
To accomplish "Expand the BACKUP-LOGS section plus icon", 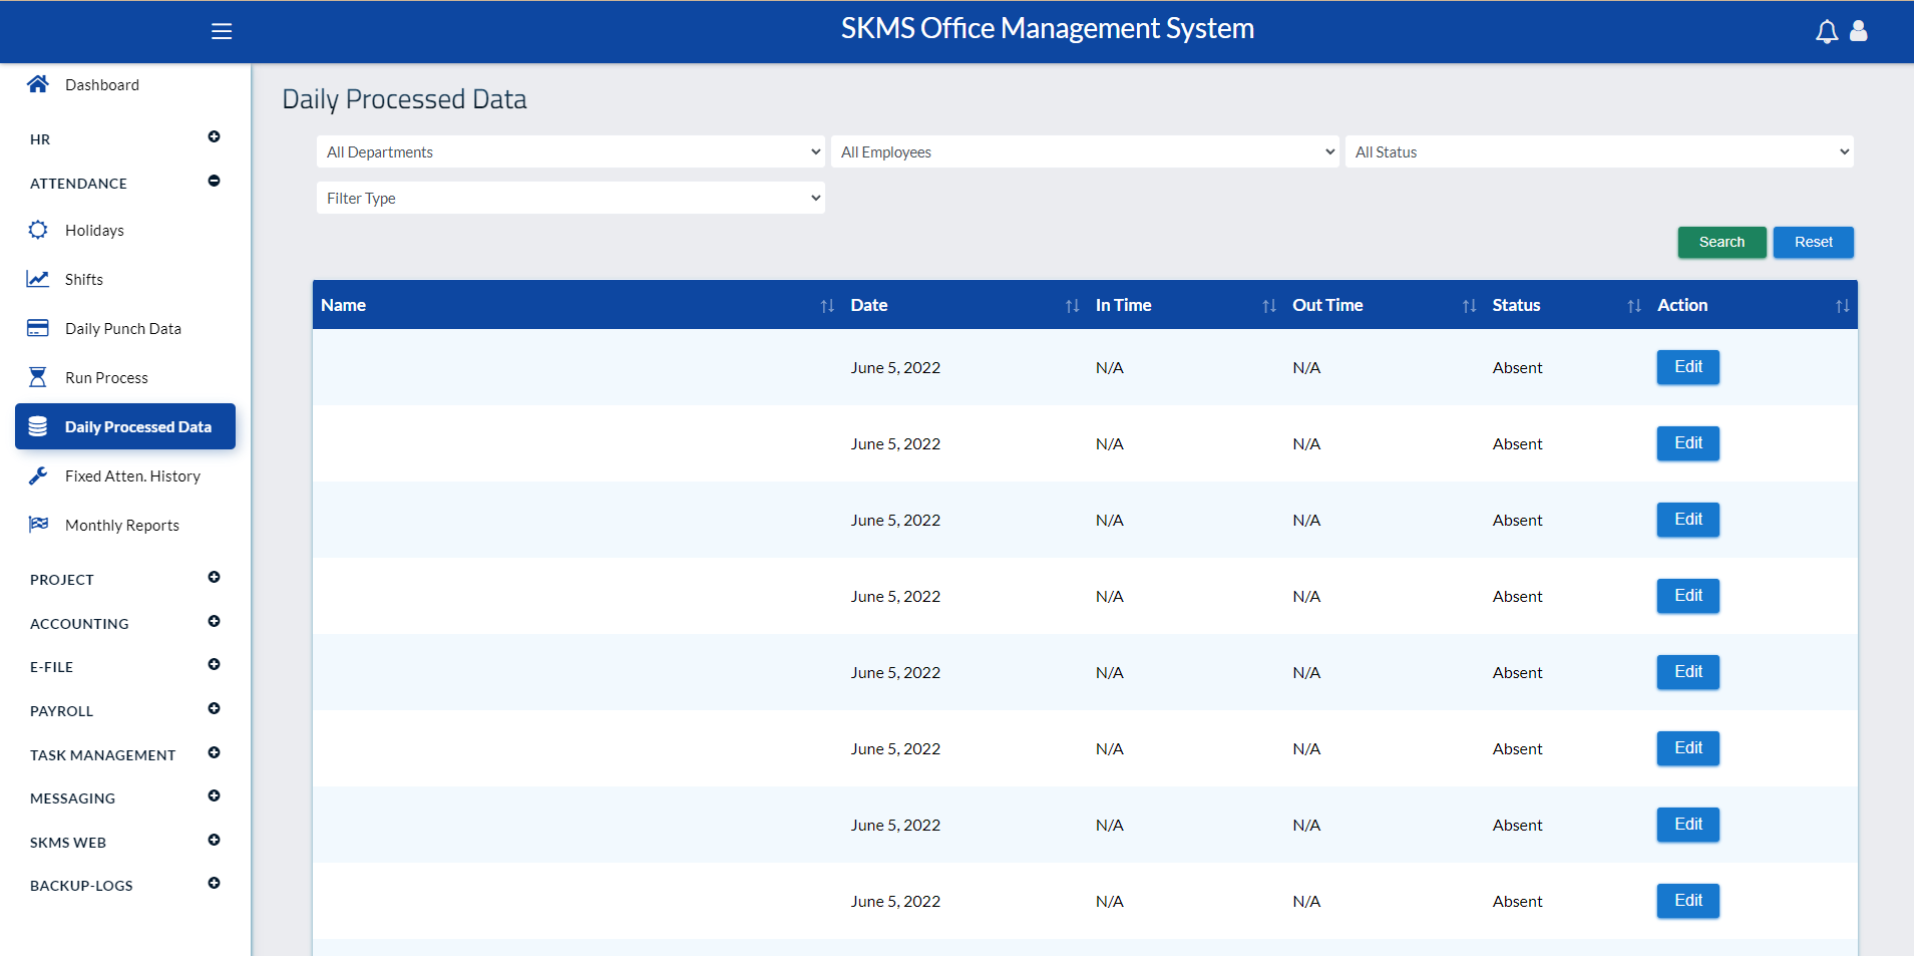I will point(214,883).
